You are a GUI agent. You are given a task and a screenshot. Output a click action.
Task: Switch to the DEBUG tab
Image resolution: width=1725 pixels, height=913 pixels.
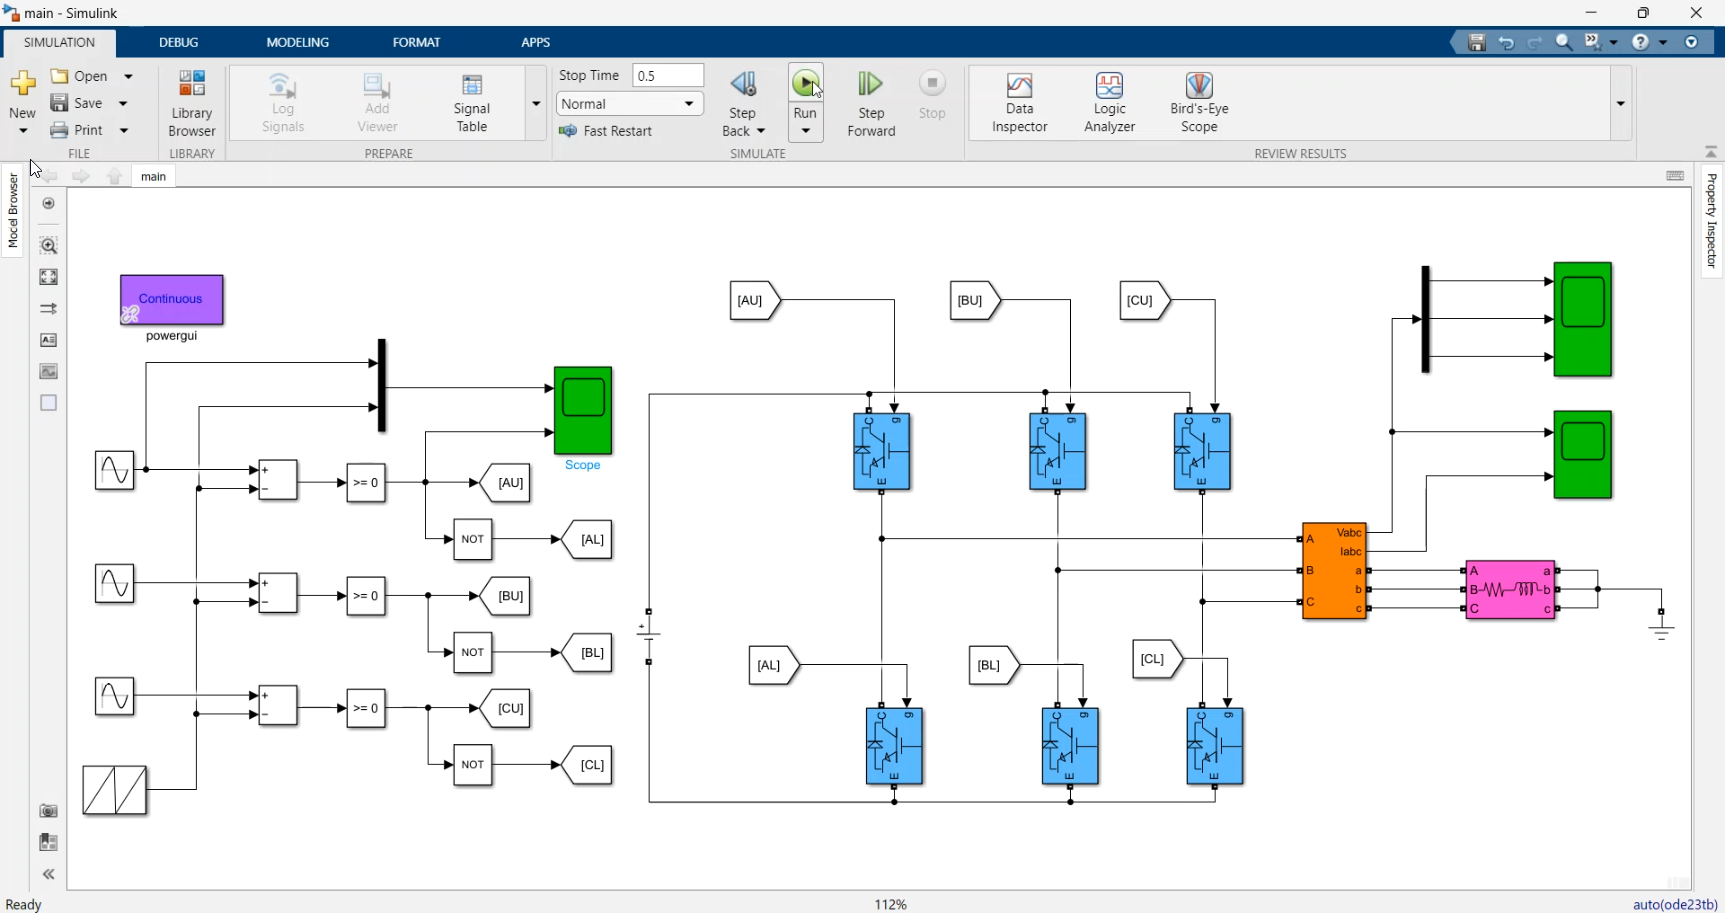tap(179, 42)
